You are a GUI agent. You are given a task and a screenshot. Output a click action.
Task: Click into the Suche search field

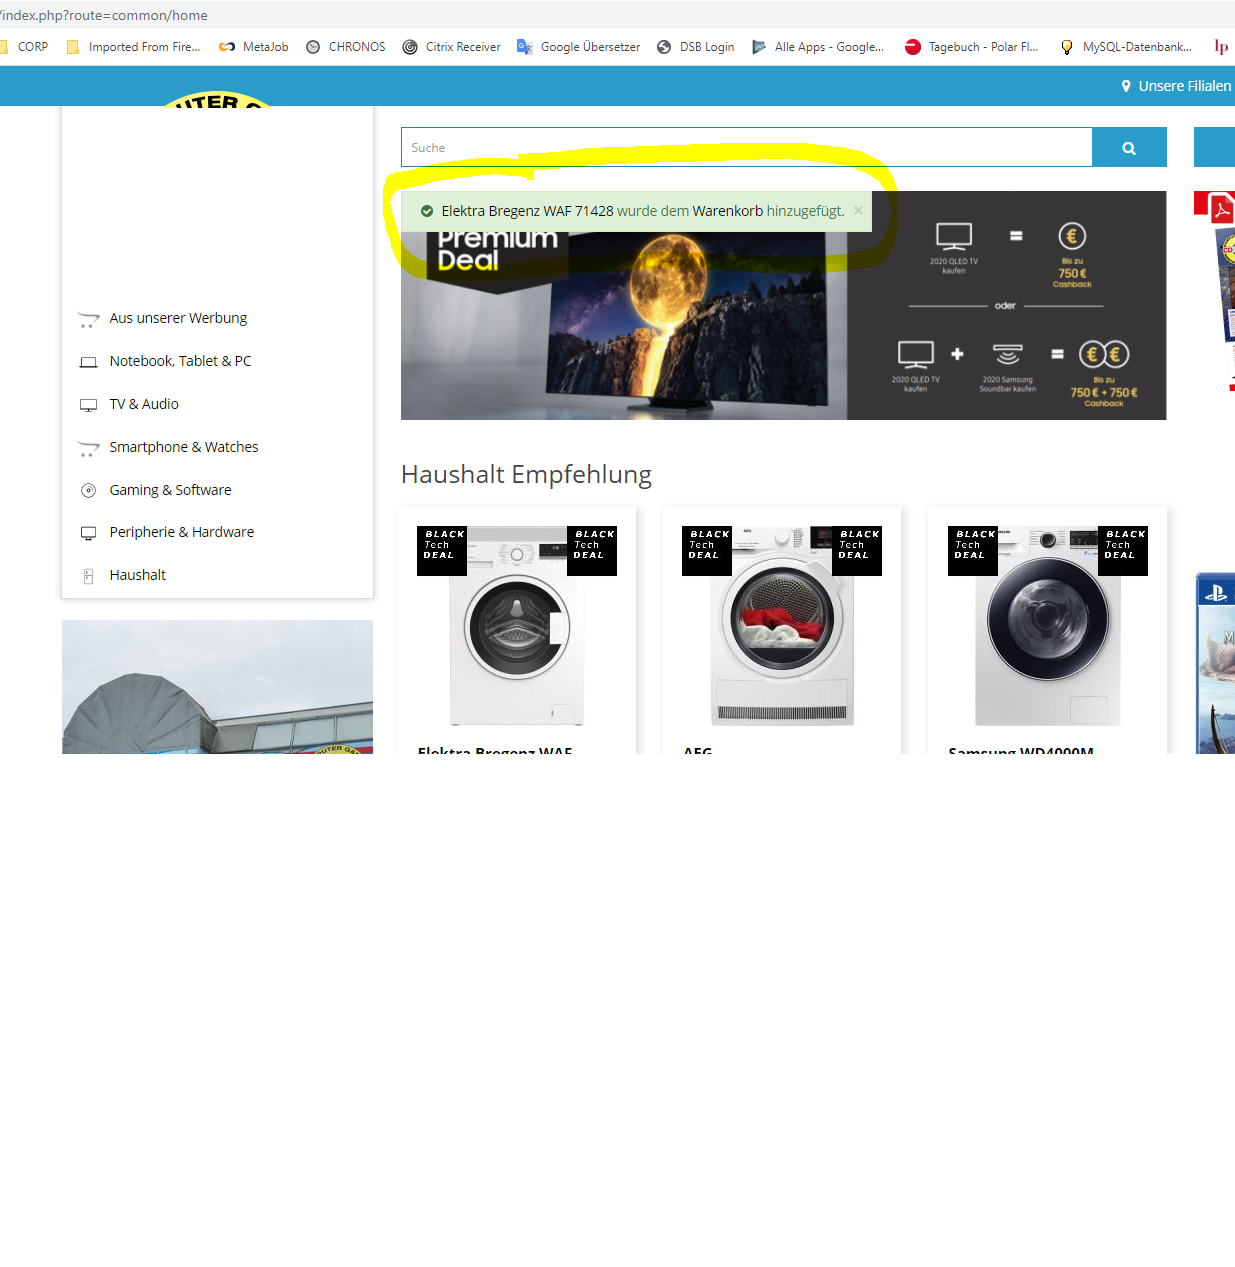pos(746,147)
